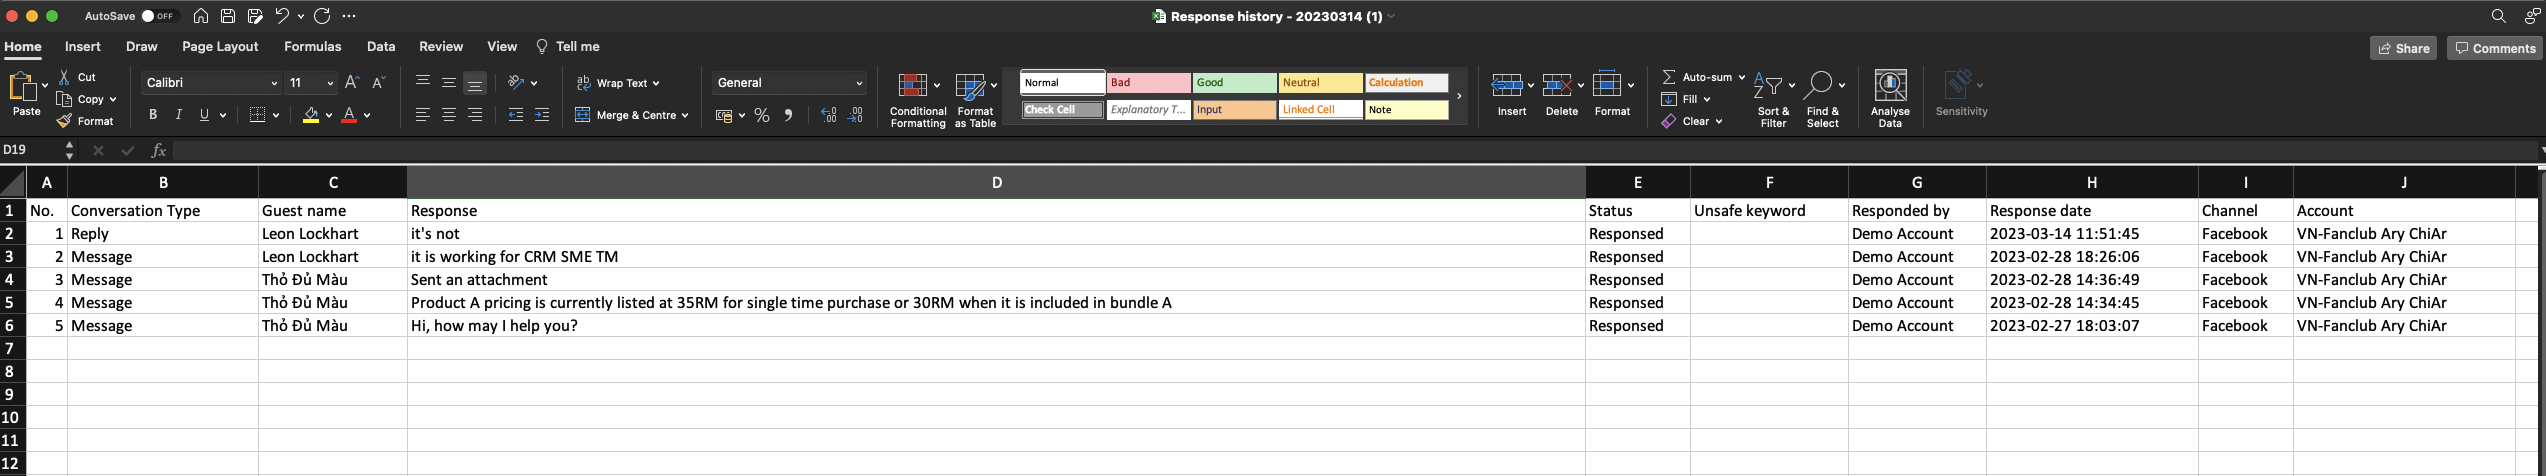Apply the Good cell style swatch

pos(1234,83)
